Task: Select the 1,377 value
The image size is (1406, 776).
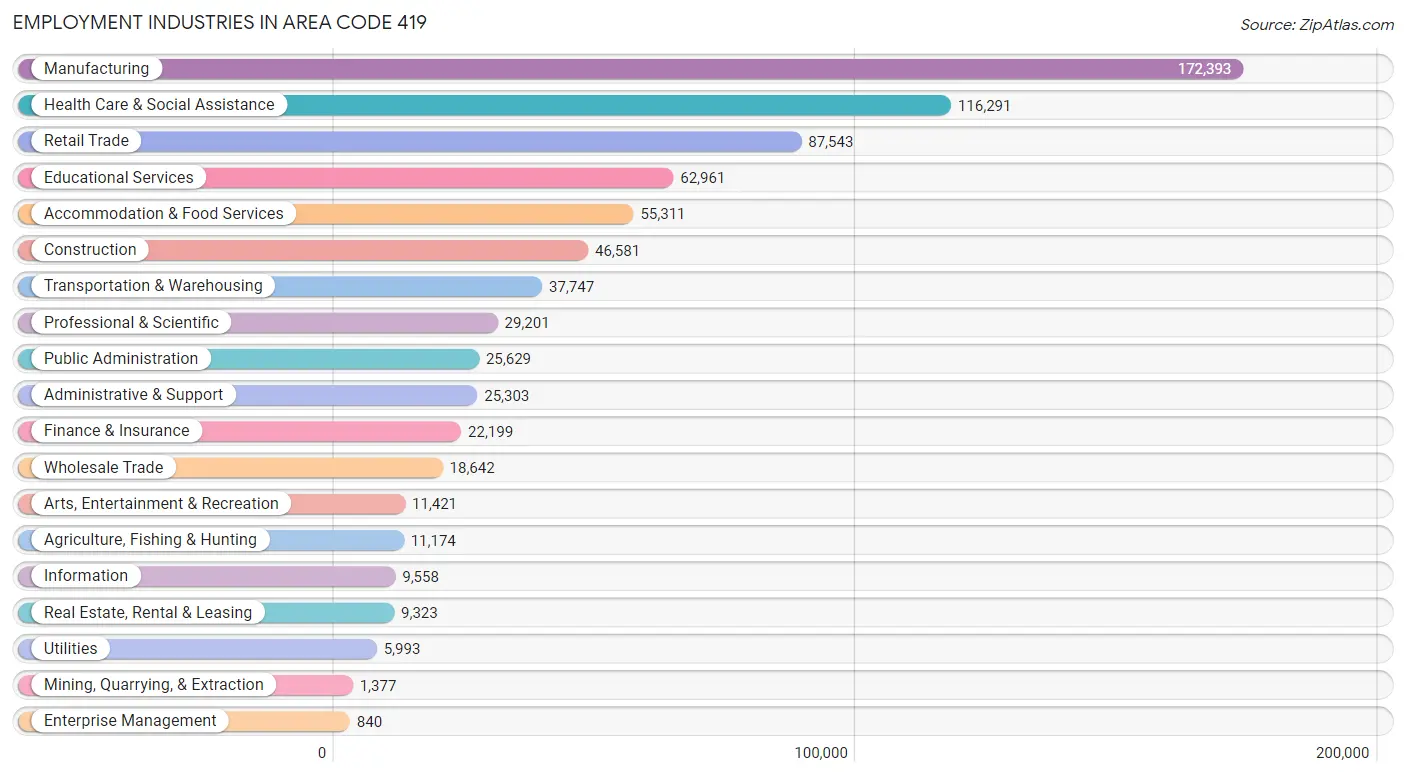Action: pos(378,685)
